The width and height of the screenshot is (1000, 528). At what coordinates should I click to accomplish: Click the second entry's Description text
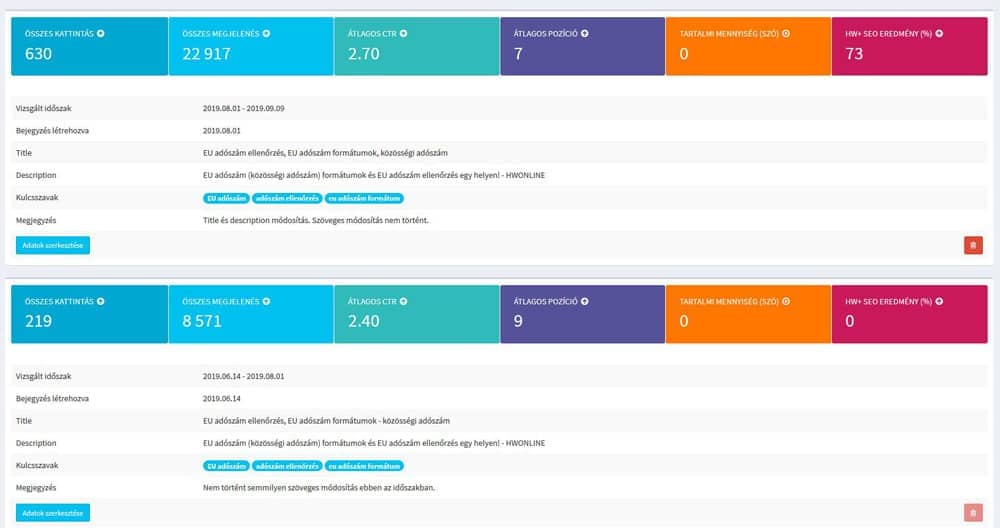374,443
